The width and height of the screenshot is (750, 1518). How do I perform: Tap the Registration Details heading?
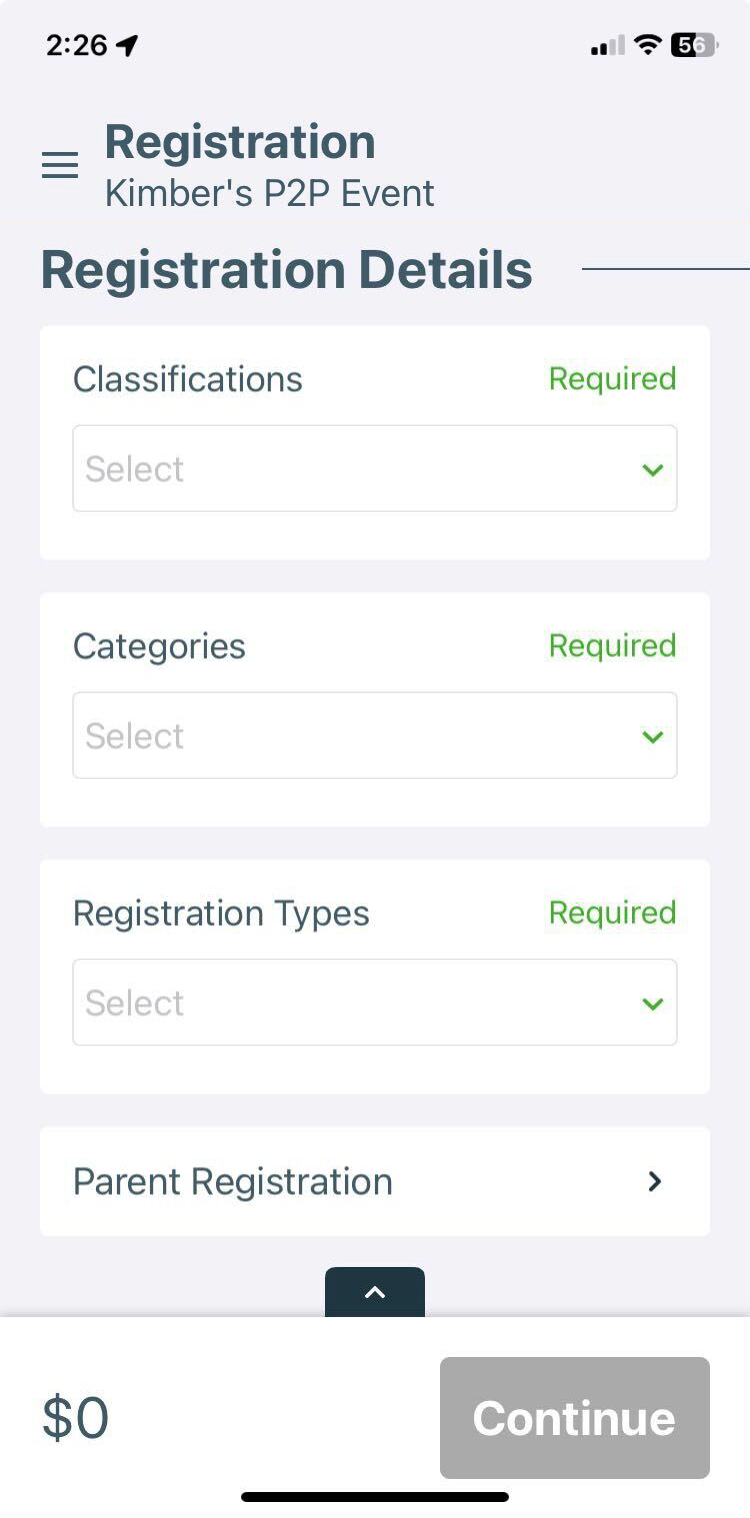point(287,270)
